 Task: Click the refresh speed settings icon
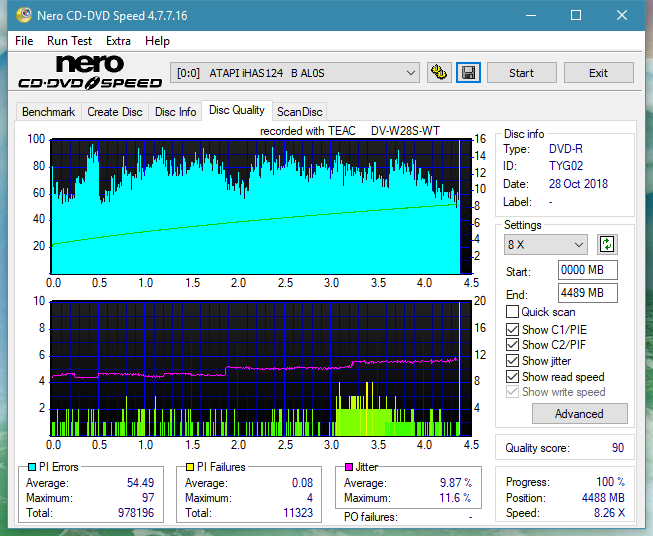coord(607,244)
